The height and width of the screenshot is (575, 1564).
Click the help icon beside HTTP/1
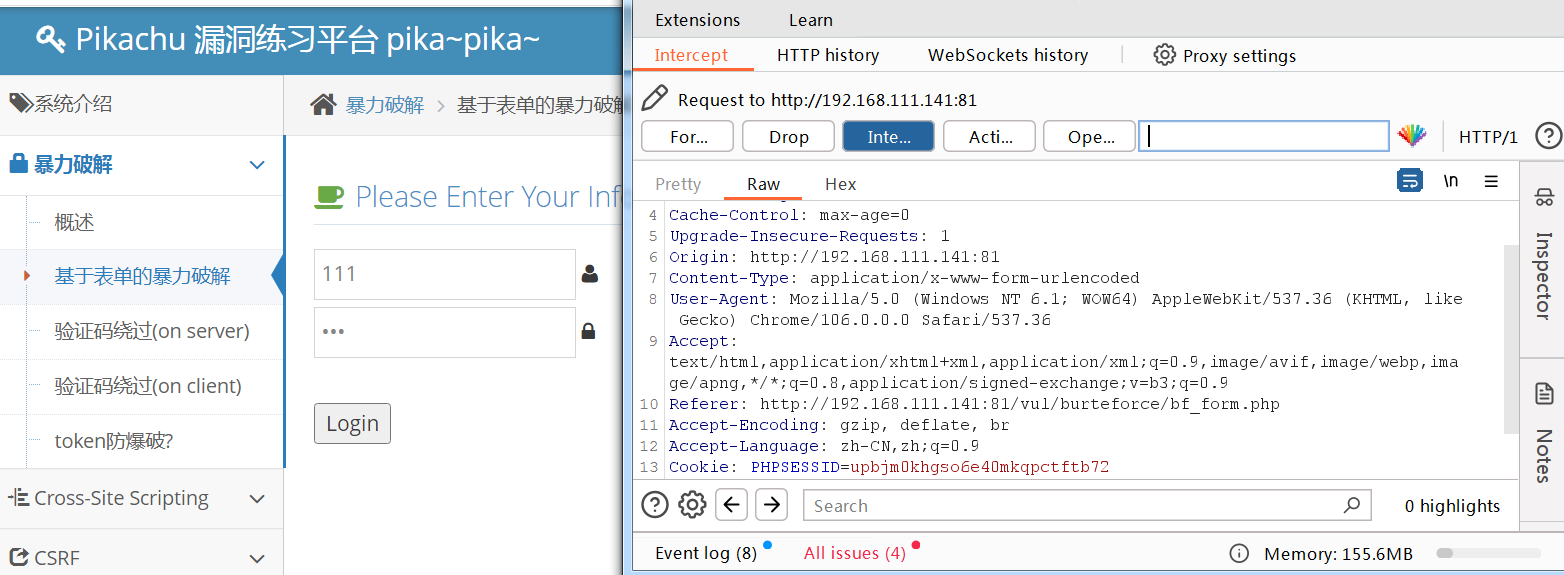coord(1547,136)
